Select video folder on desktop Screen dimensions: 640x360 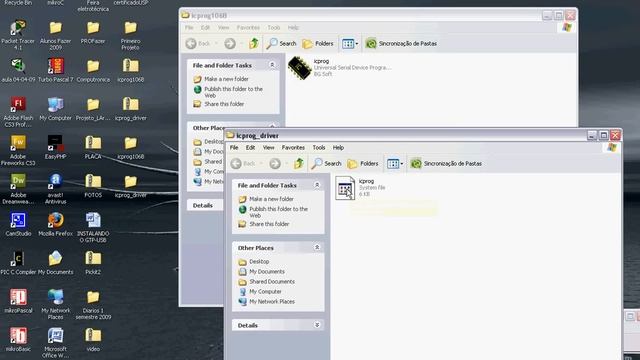pyautogui.click(x=93, y=340)
